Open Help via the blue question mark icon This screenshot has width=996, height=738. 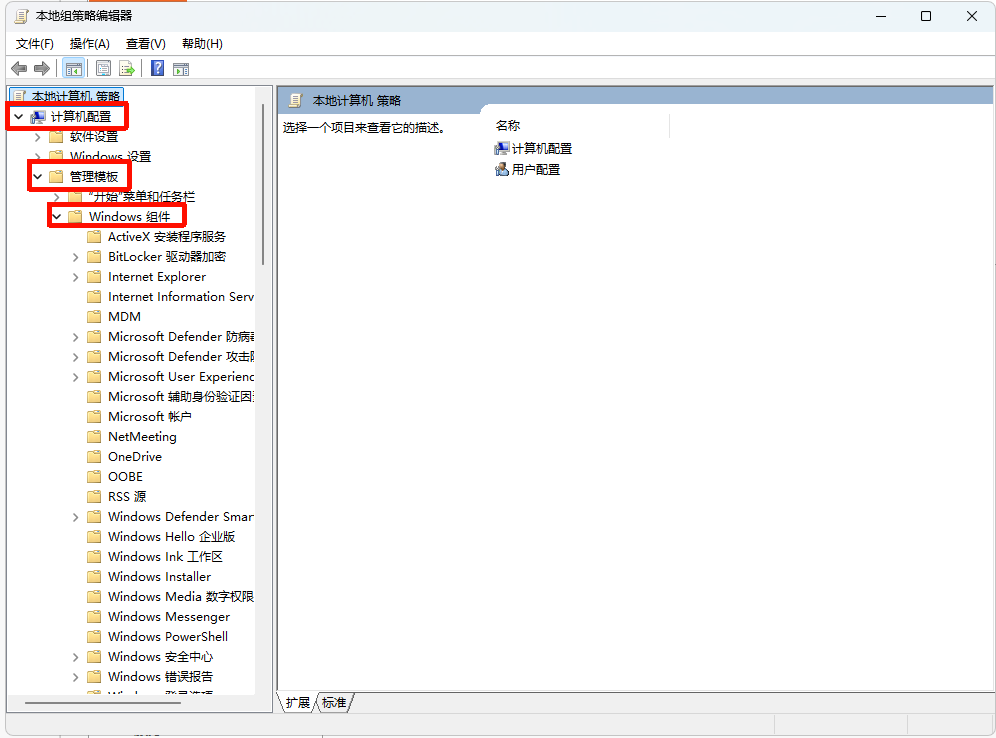pos(157,68)
